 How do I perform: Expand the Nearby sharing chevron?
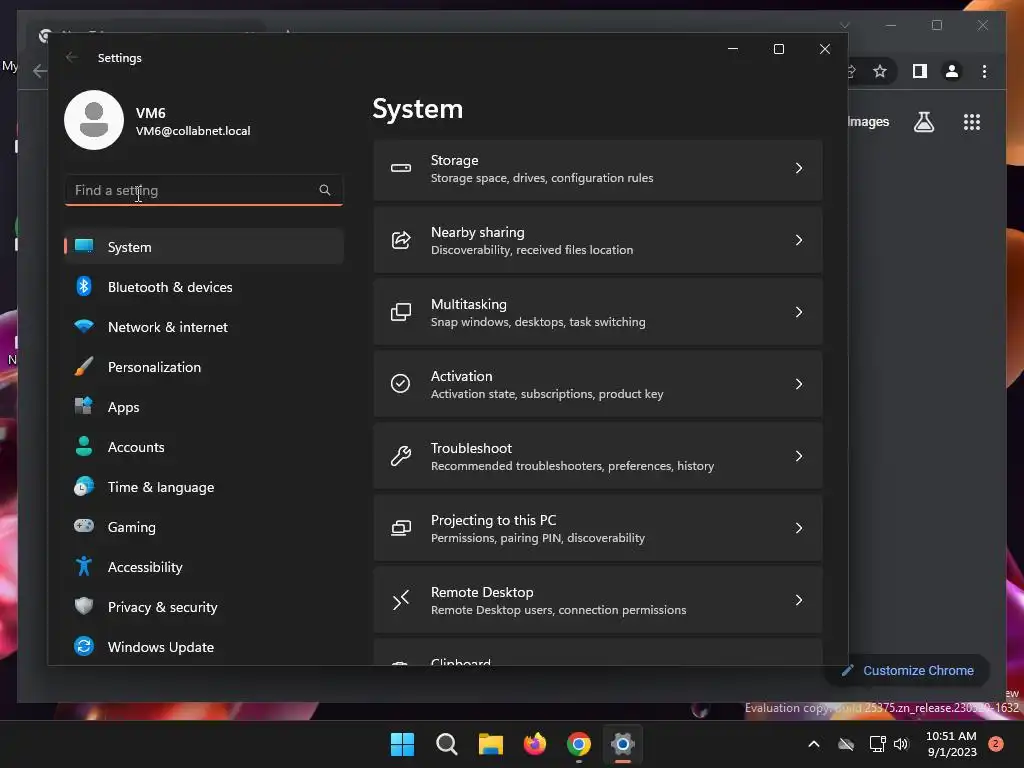(x=799, y=240)
